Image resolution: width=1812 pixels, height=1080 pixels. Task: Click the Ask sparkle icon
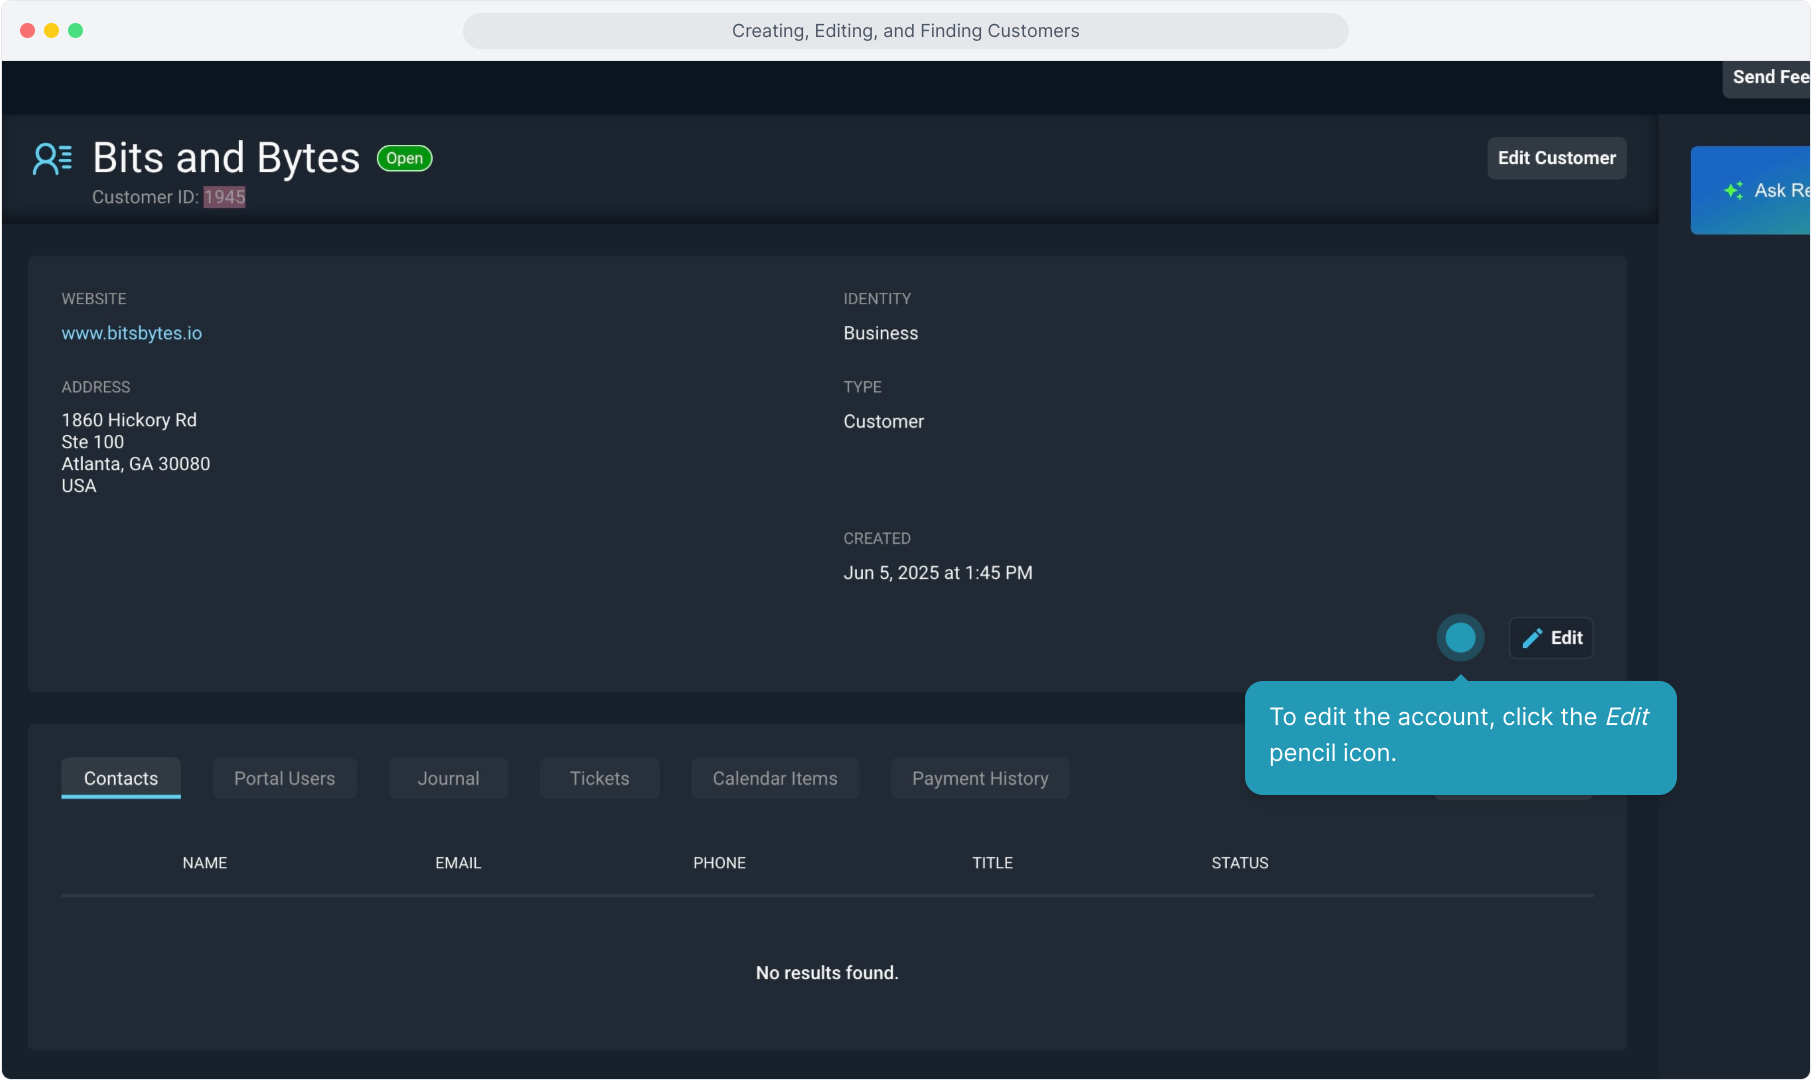click(x=1734, y=190)
